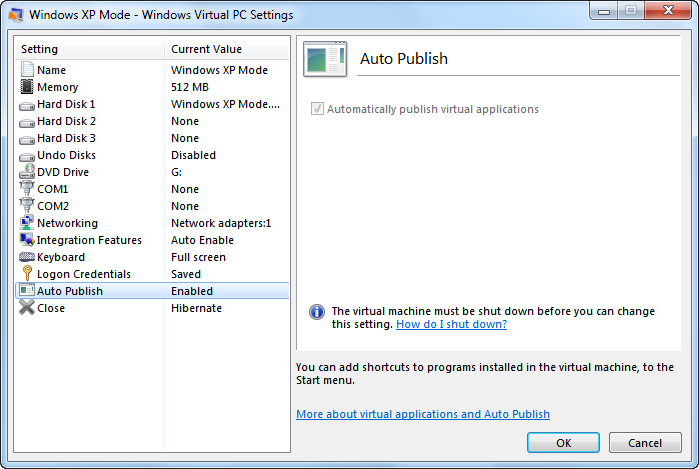Click the Logon Credentials key icon
699x469 pixels.
coord(27,273)
